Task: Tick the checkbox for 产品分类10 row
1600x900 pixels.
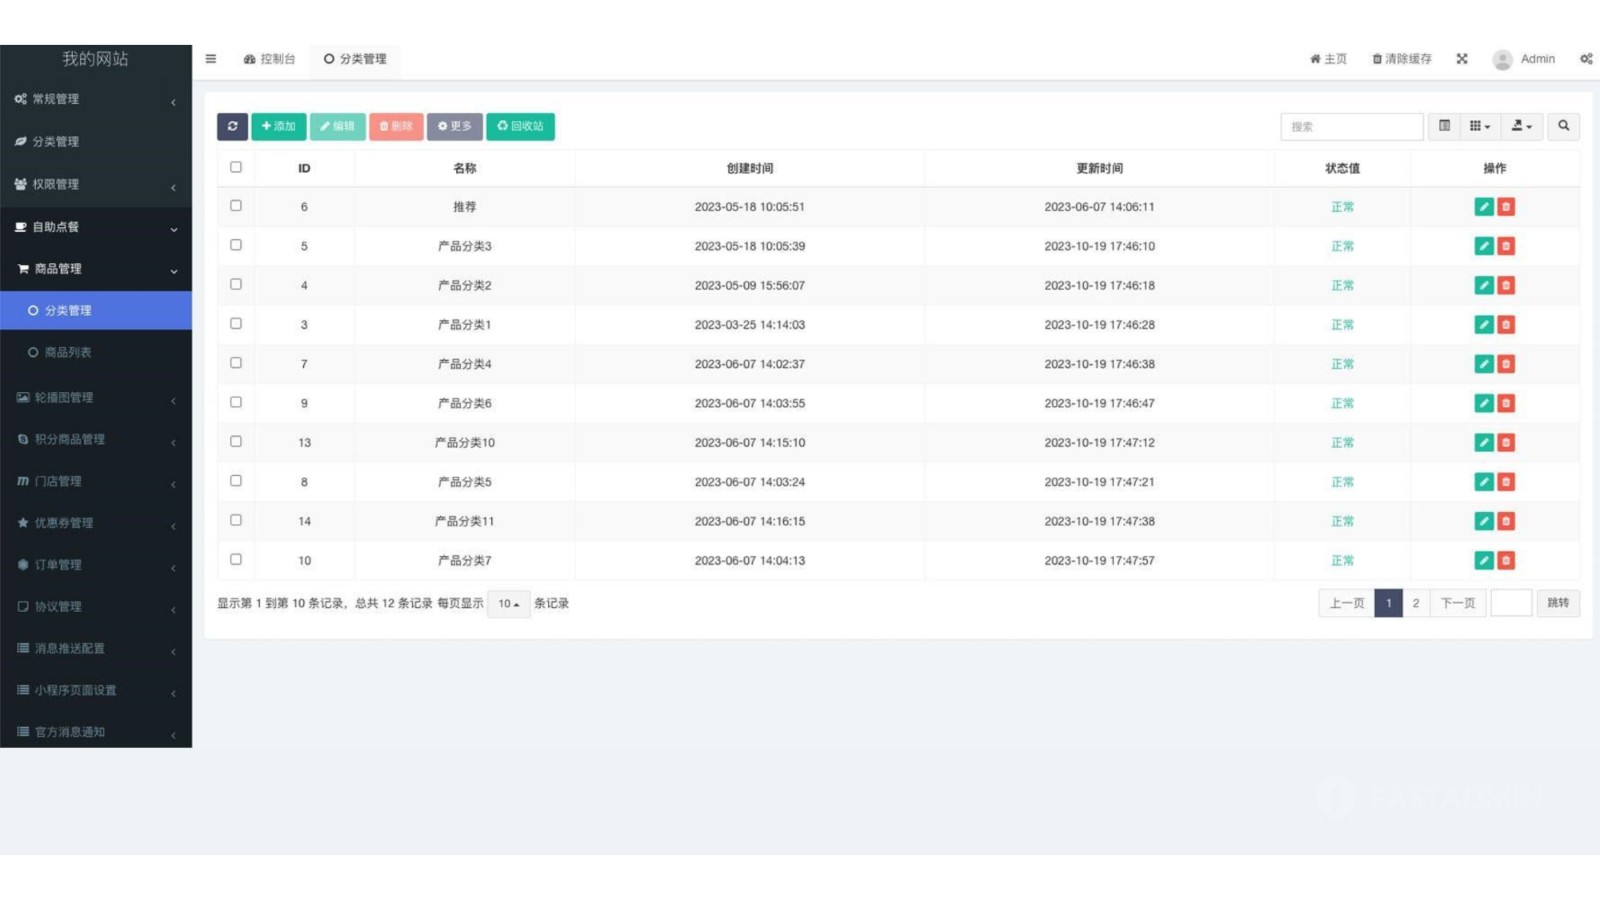Action: 236,441
